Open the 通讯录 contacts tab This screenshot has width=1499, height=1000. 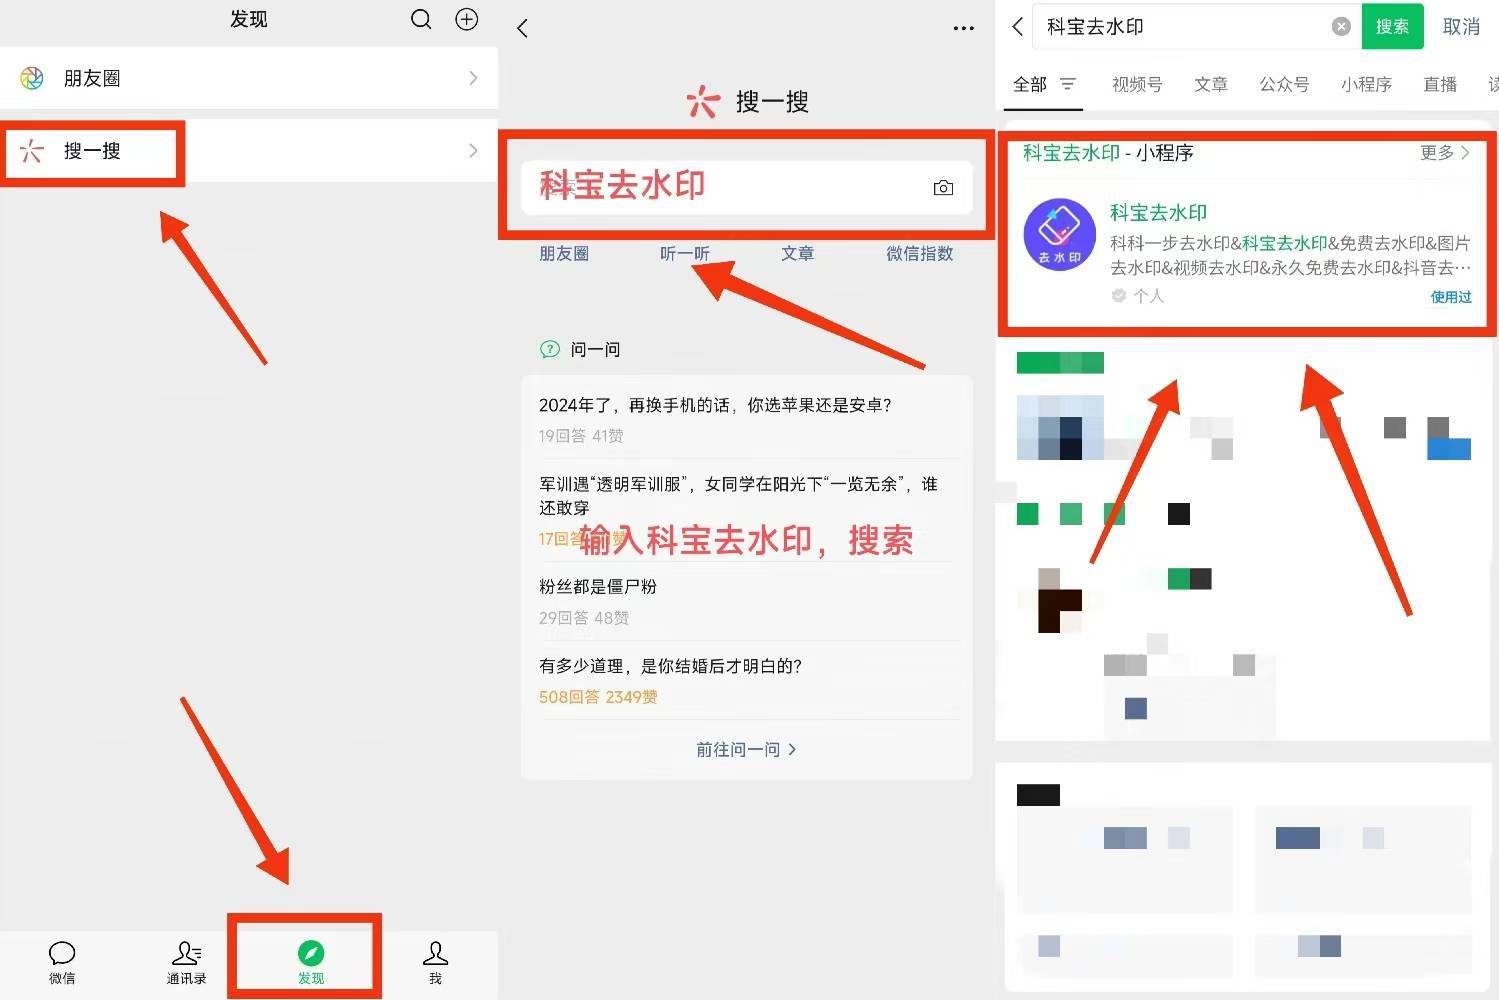click(186, 963)
